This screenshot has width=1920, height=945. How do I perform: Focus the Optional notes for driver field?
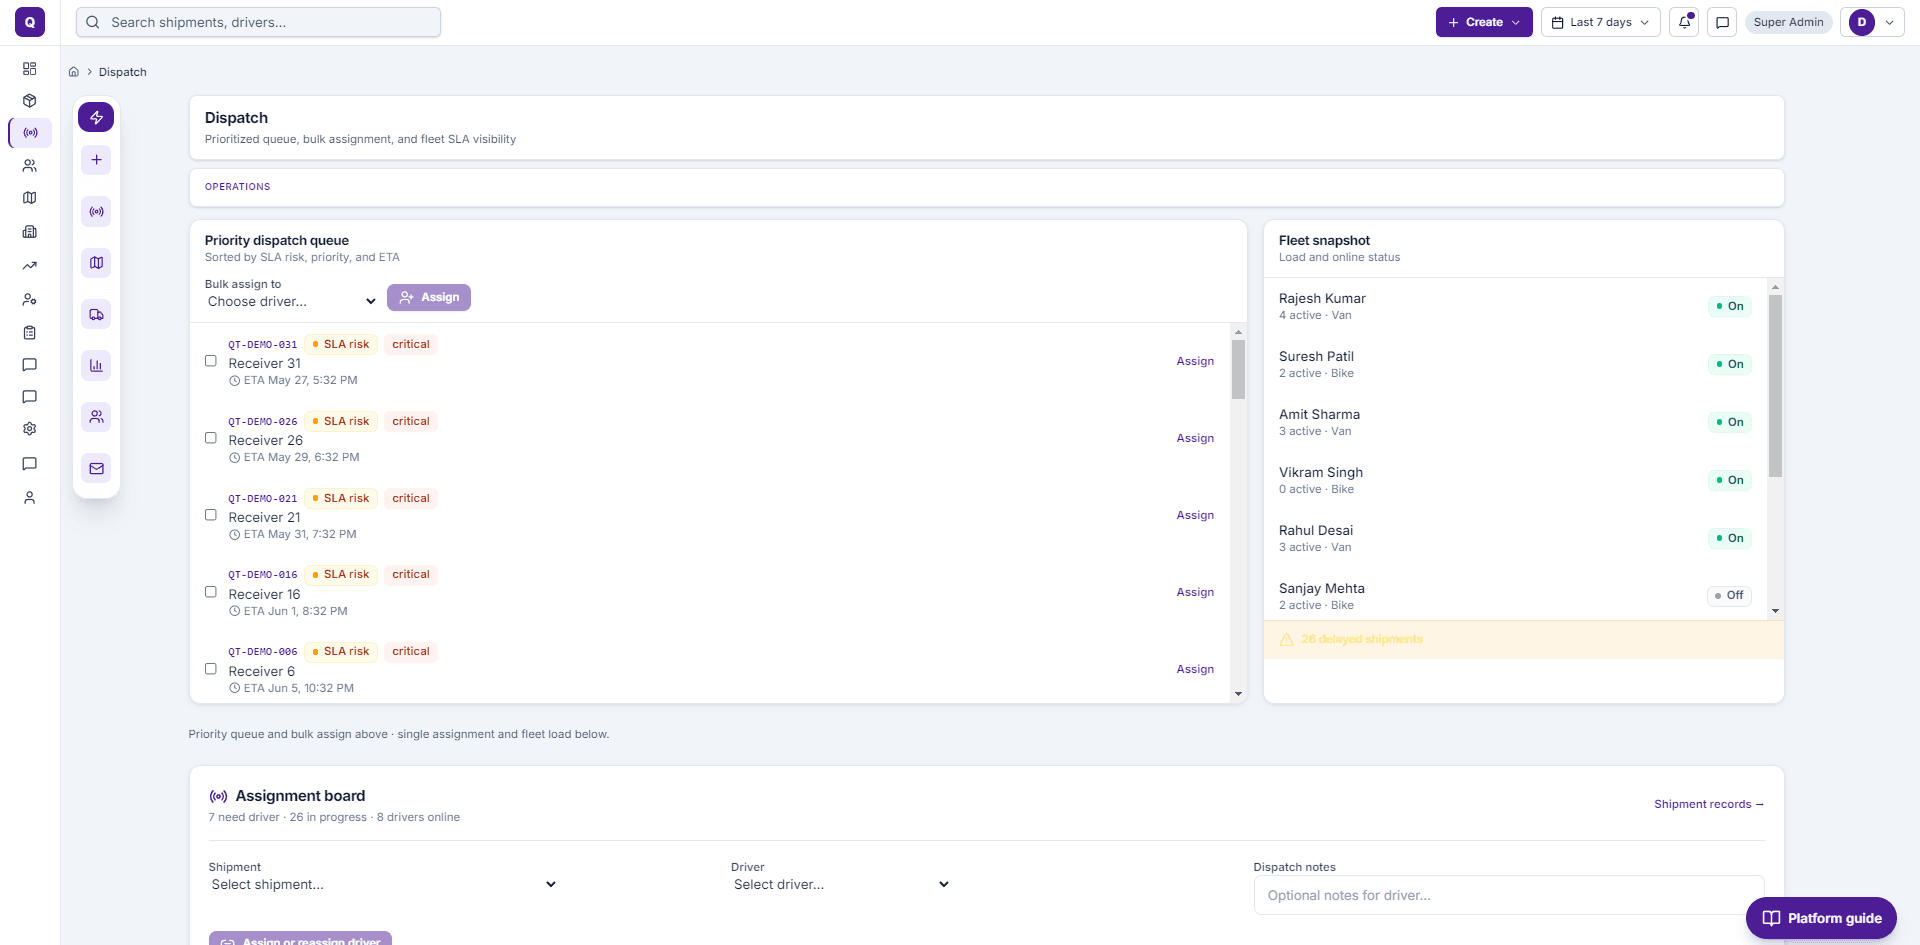1509,896
